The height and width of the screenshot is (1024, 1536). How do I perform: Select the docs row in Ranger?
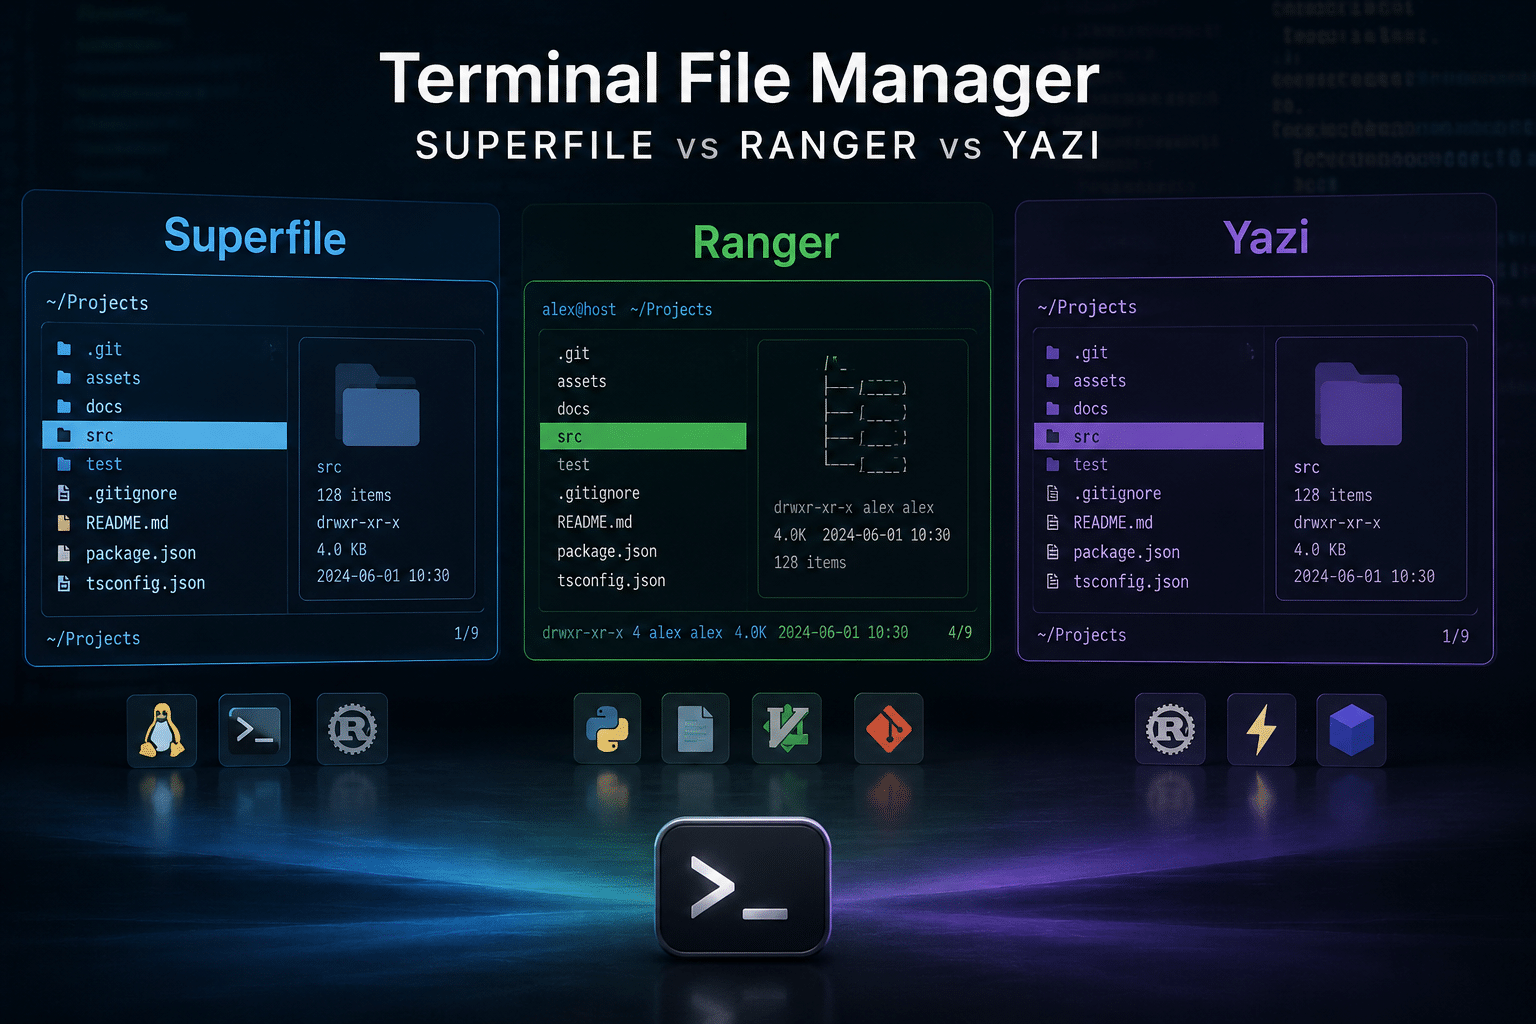coord(643,409)
